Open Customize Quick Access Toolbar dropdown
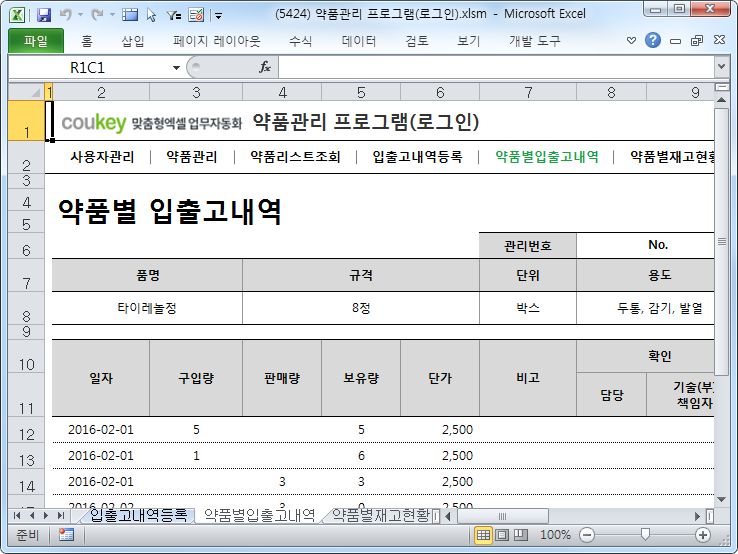 218,16
